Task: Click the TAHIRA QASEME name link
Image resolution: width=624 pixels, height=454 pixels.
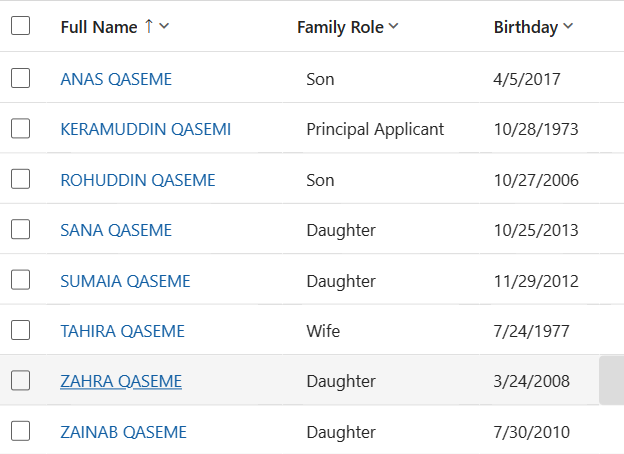Action: tap(123, 331)
